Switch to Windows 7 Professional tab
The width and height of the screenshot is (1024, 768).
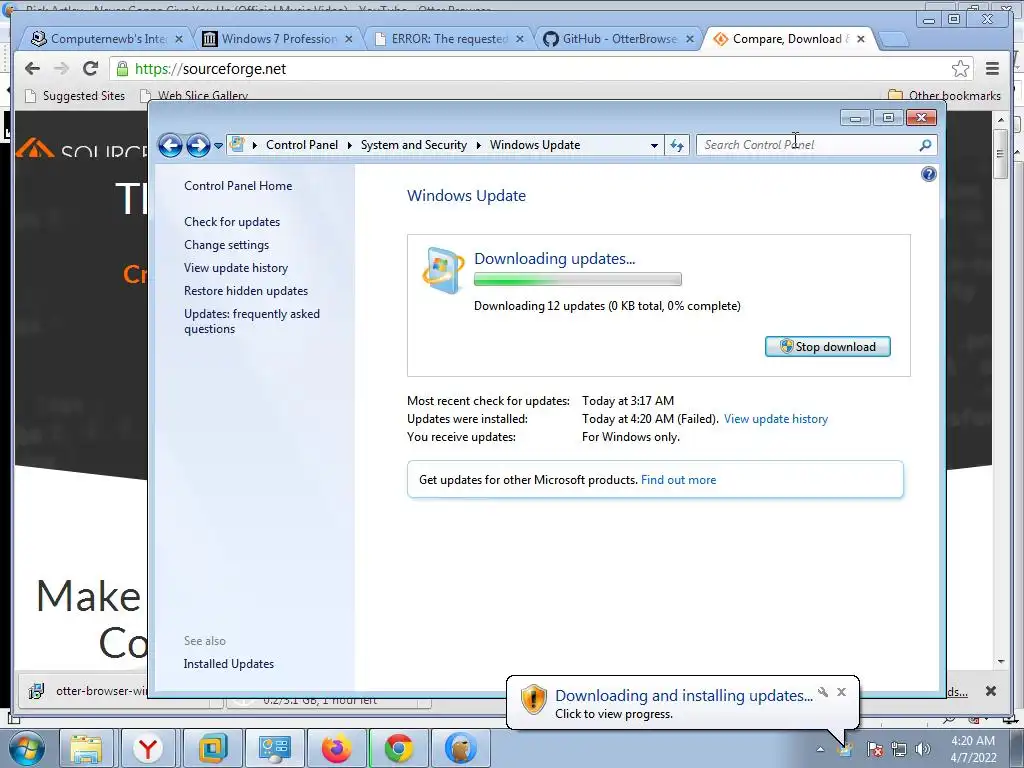click(279, 39)
